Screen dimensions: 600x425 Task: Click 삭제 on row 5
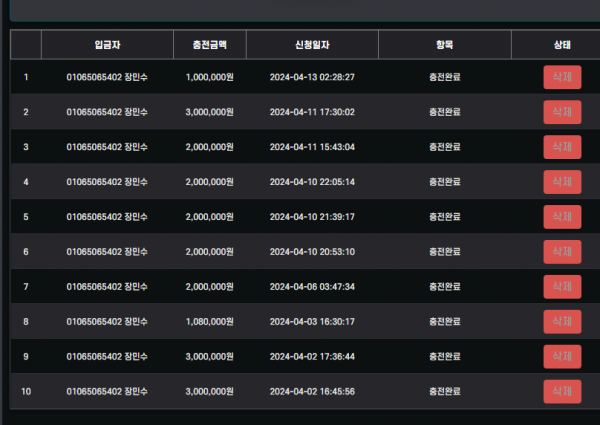click(x=562, y=217)
